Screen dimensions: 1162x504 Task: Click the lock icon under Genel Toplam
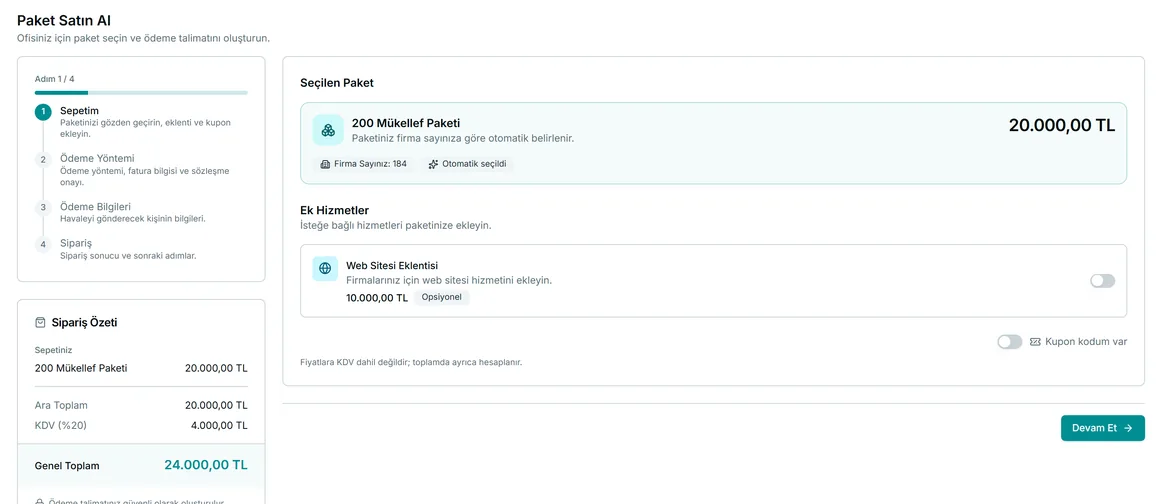(39, 502)
